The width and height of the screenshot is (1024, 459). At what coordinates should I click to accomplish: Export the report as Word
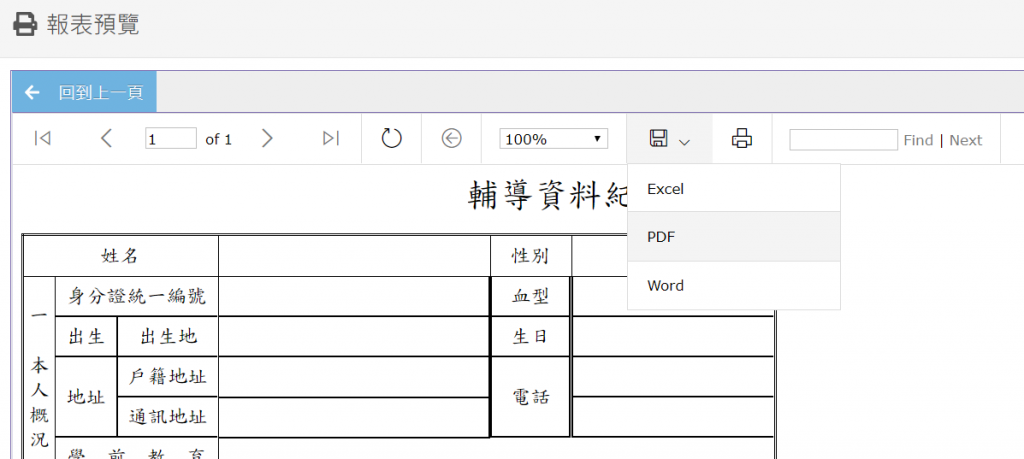(733, 285)
